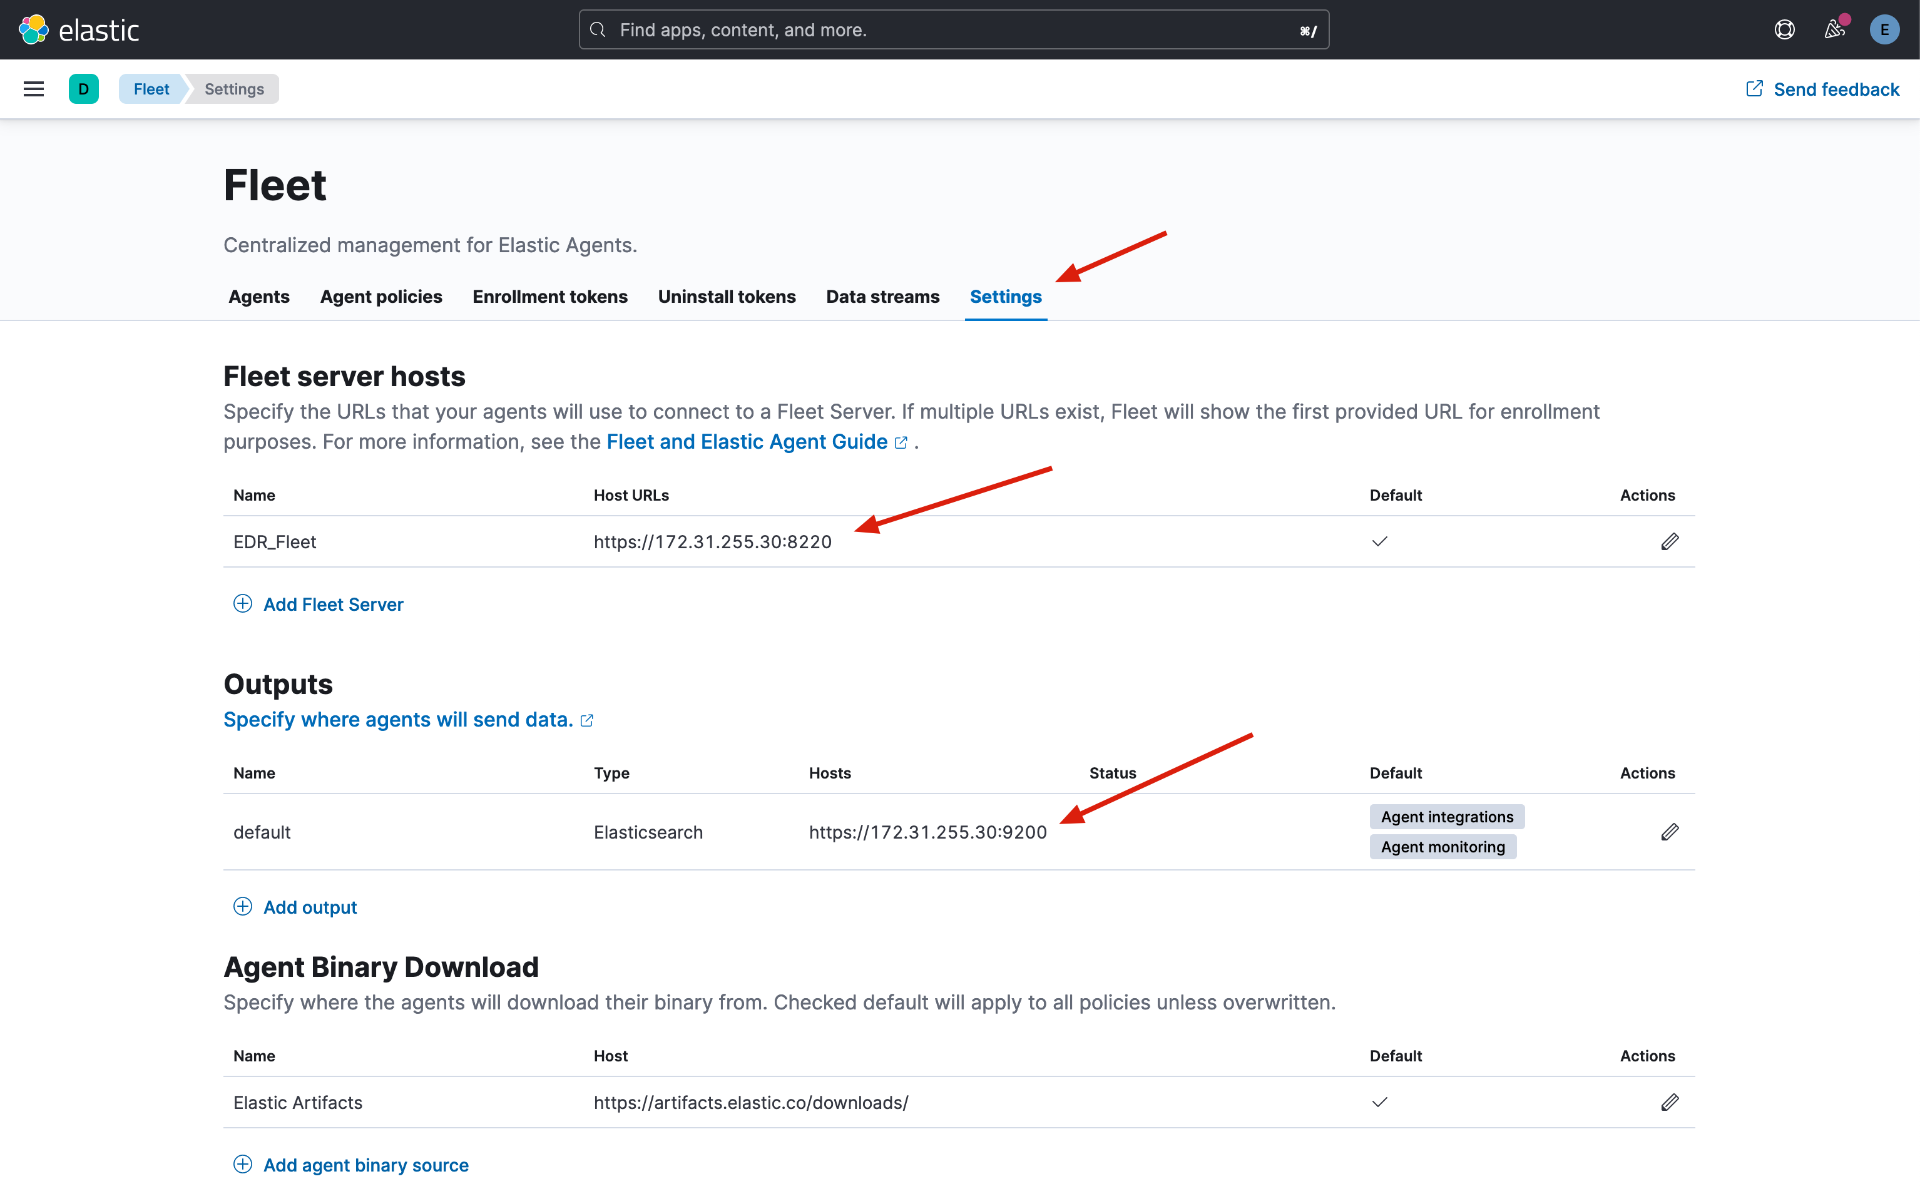Click the Elasticsearch type cell
1920x1196 pixels.
click(x=648, y=832)
